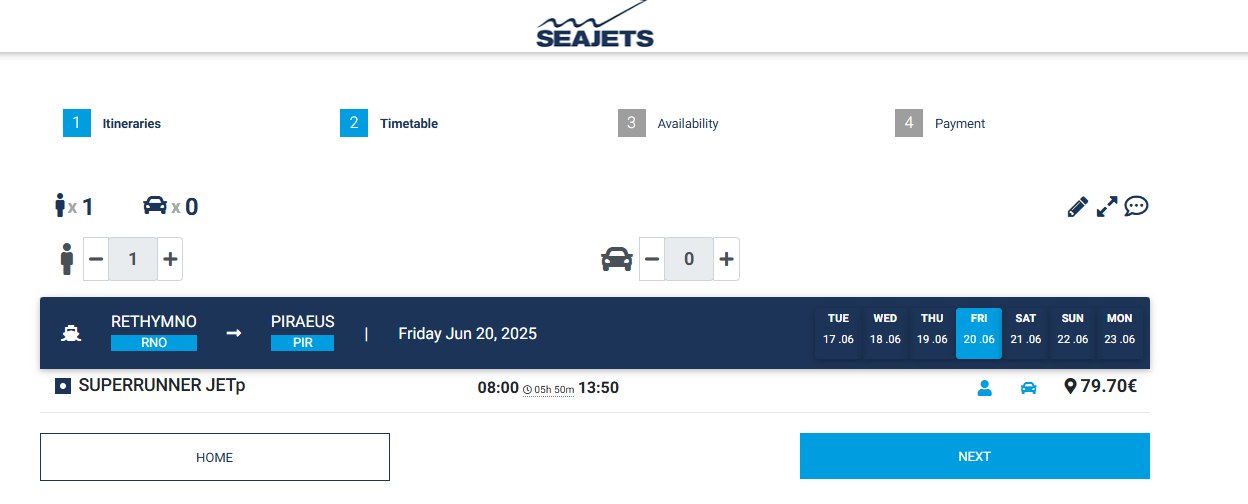The height and width of the screenshot is (504, 1248).
Task: Click the blue car icon on SUPERRUNNER row
Action: tap(1028, 388)
